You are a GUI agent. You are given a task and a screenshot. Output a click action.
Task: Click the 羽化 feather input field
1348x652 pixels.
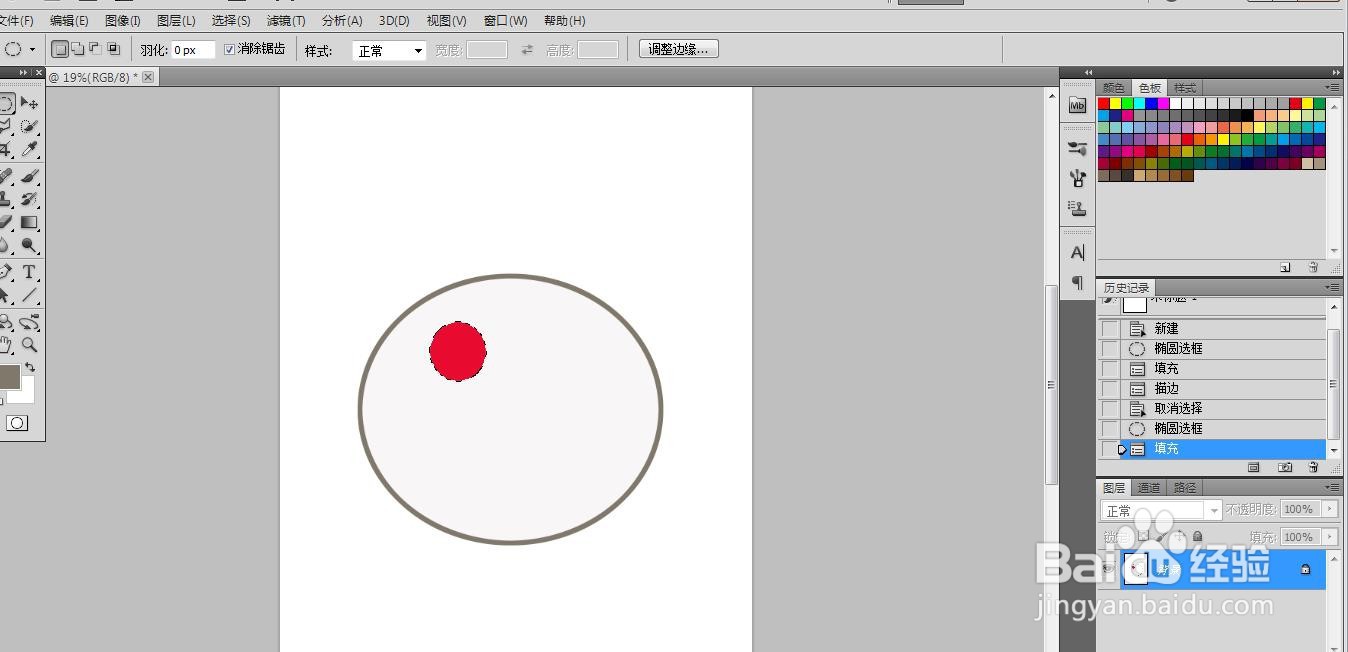[194, 50]
